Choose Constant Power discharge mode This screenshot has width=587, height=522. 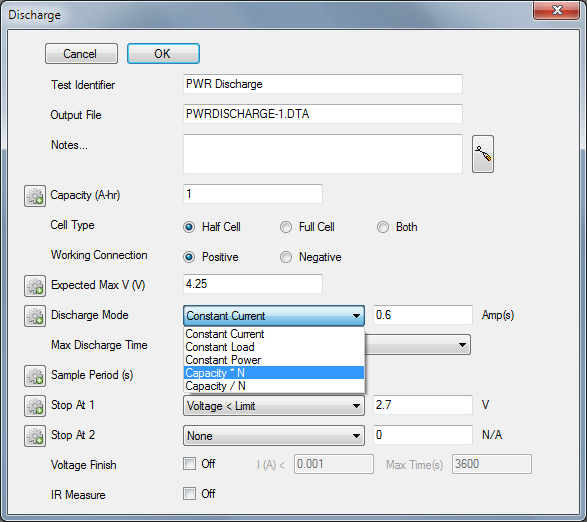pyautogui.click(x=274, y=360)
